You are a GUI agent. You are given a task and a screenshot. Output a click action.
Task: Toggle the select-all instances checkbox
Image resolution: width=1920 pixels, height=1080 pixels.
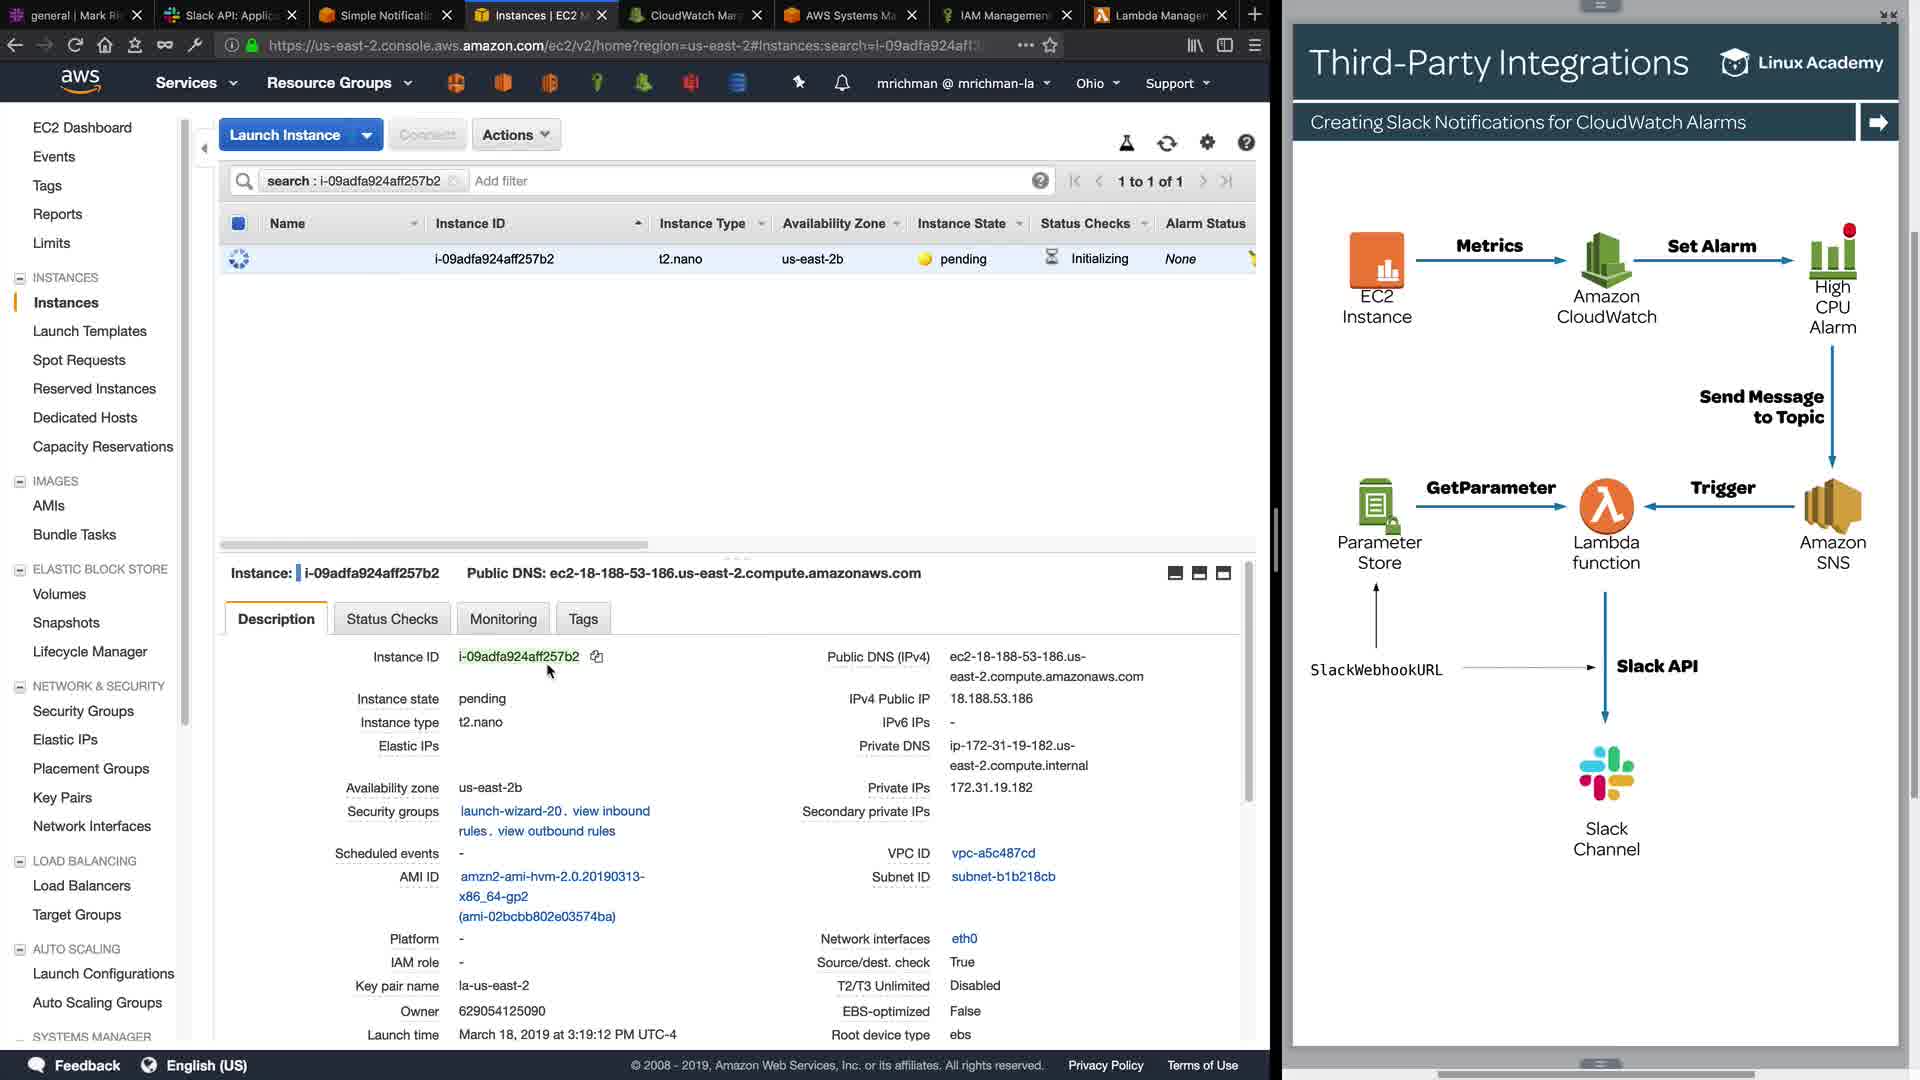(x=238, y=224)
